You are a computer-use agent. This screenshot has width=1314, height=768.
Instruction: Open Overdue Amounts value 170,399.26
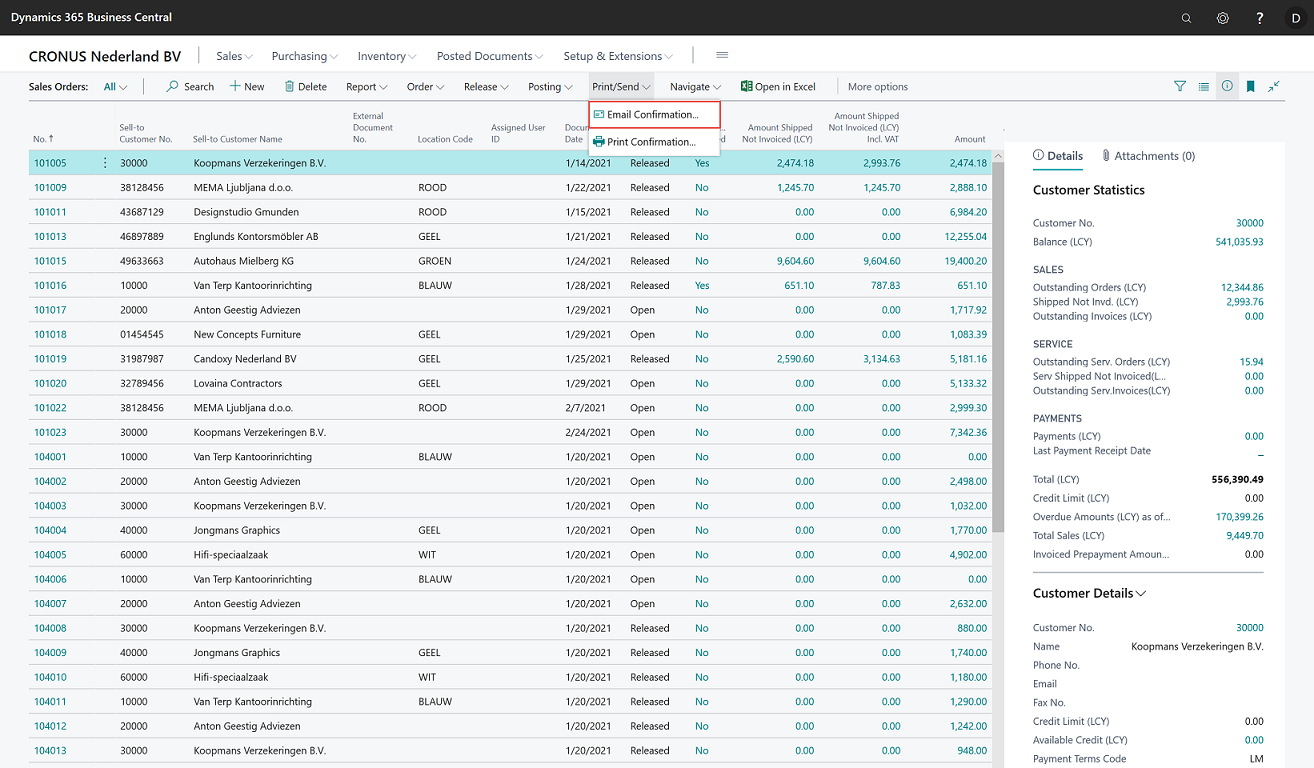click(x=1239, y=517)
